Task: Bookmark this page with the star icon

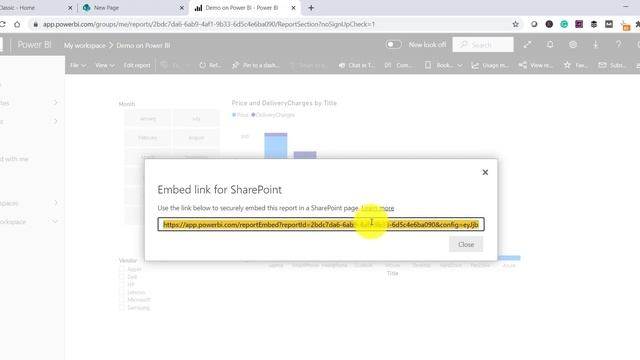Action: [516, 24]
